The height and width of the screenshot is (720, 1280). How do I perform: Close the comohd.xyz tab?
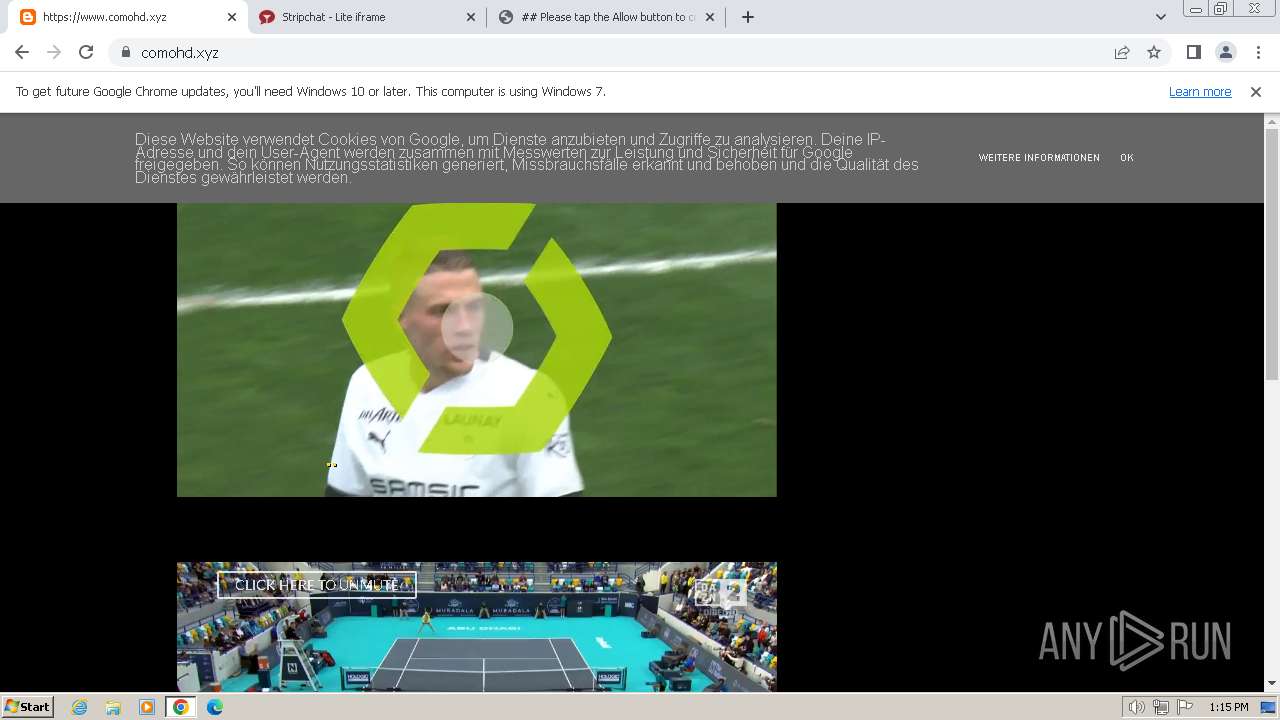coord(232,17)
